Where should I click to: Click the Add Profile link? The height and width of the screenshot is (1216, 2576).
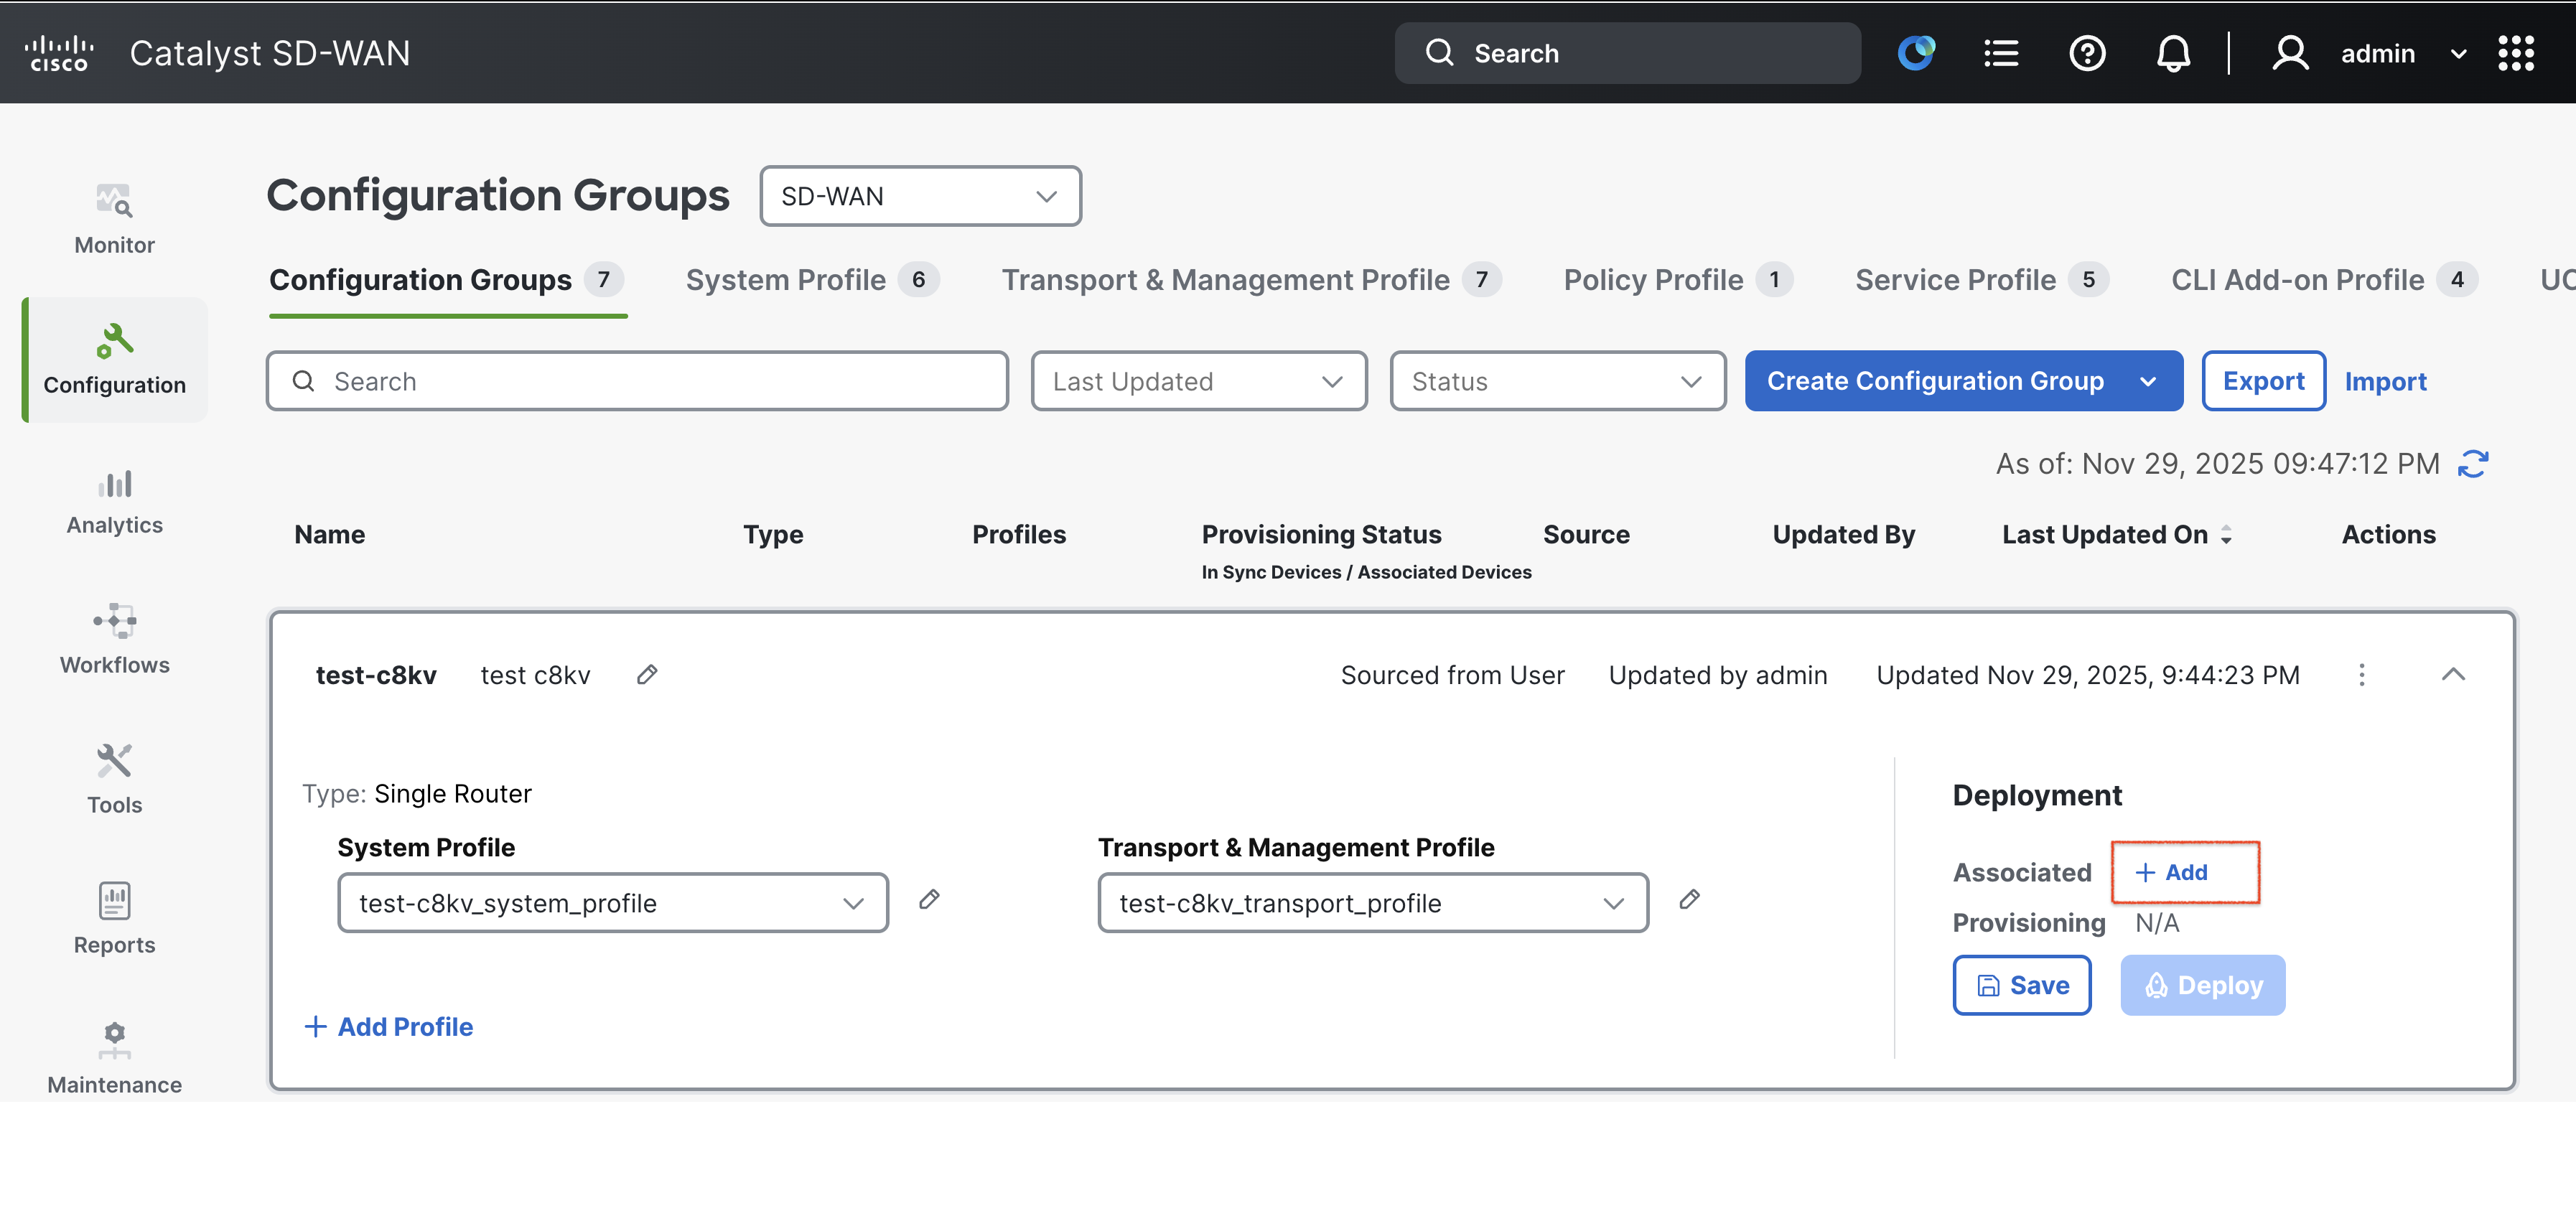click(x=389, y=1026)
